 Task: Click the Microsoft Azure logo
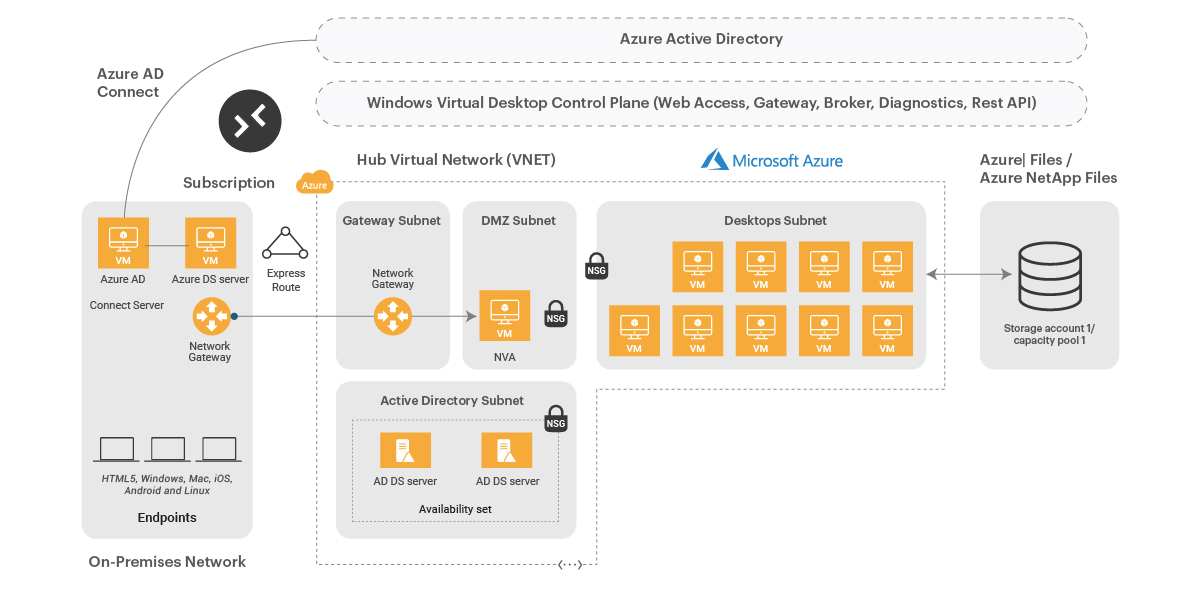[771, 160]
